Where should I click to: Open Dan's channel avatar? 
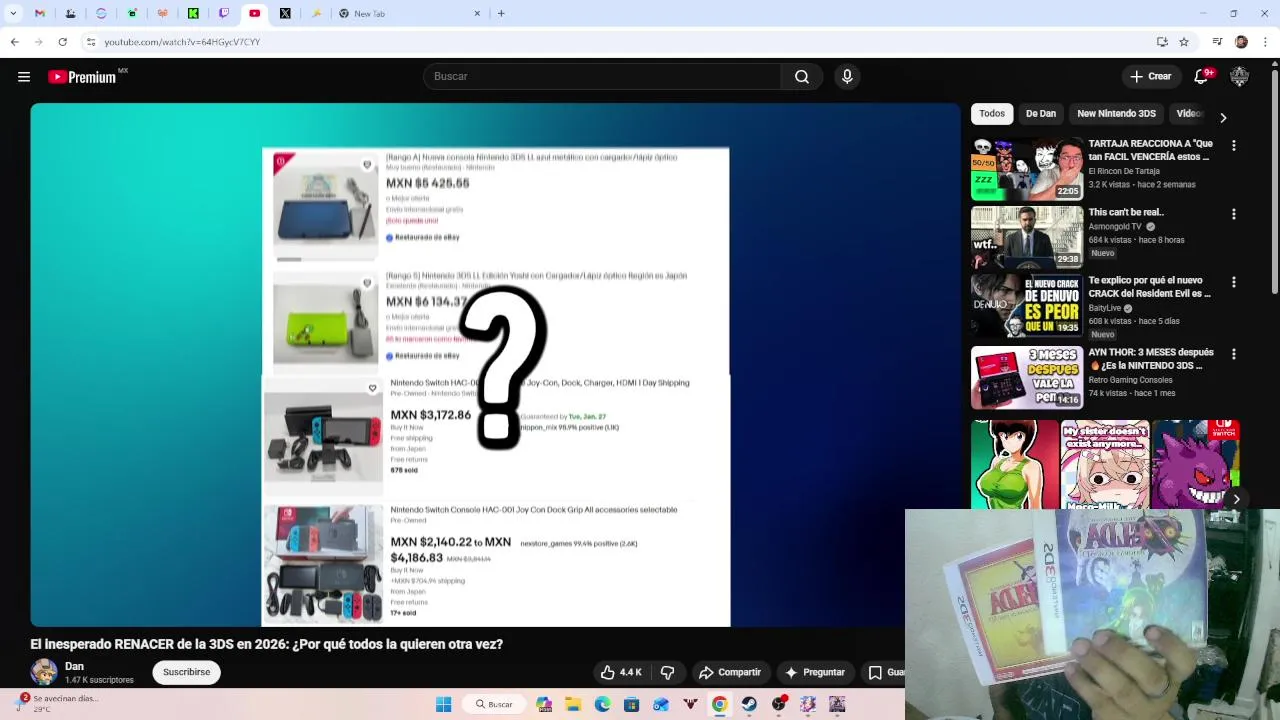[x=44, y=672]
